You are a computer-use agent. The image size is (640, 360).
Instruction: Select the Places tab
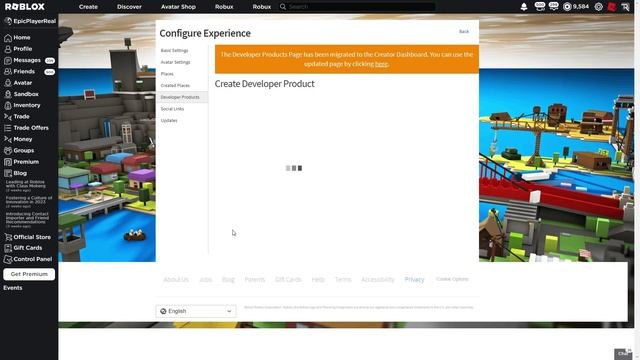[167, 74]
